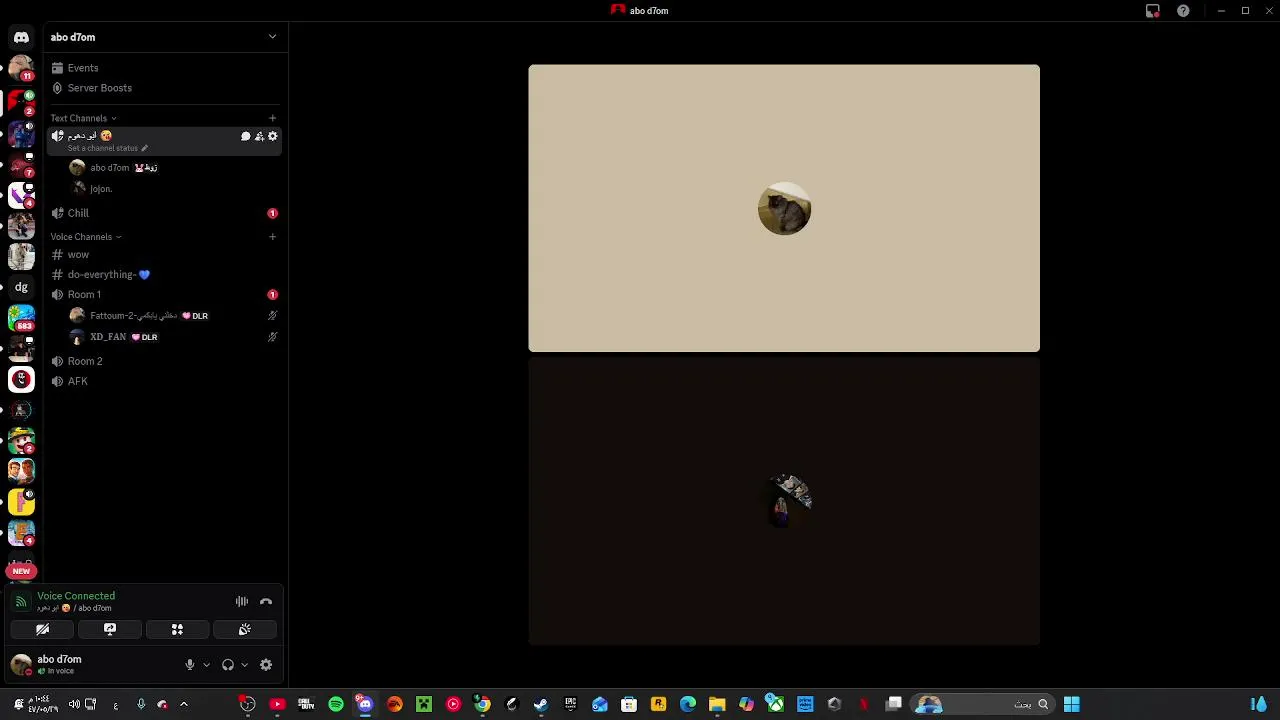1280x720 pixels.
Task: Show hidden system tray icons arrow
Action: click(x=183, y=704)
